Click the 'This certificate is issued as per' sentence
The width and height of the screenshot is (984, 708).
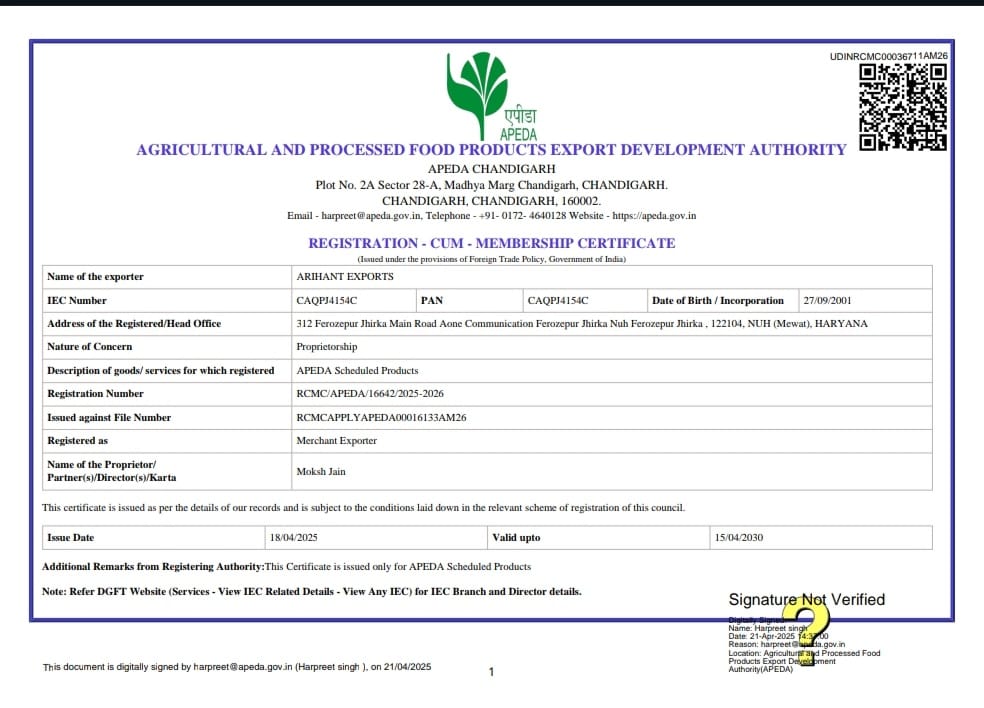pyautogui.click(x=363, y=508)
